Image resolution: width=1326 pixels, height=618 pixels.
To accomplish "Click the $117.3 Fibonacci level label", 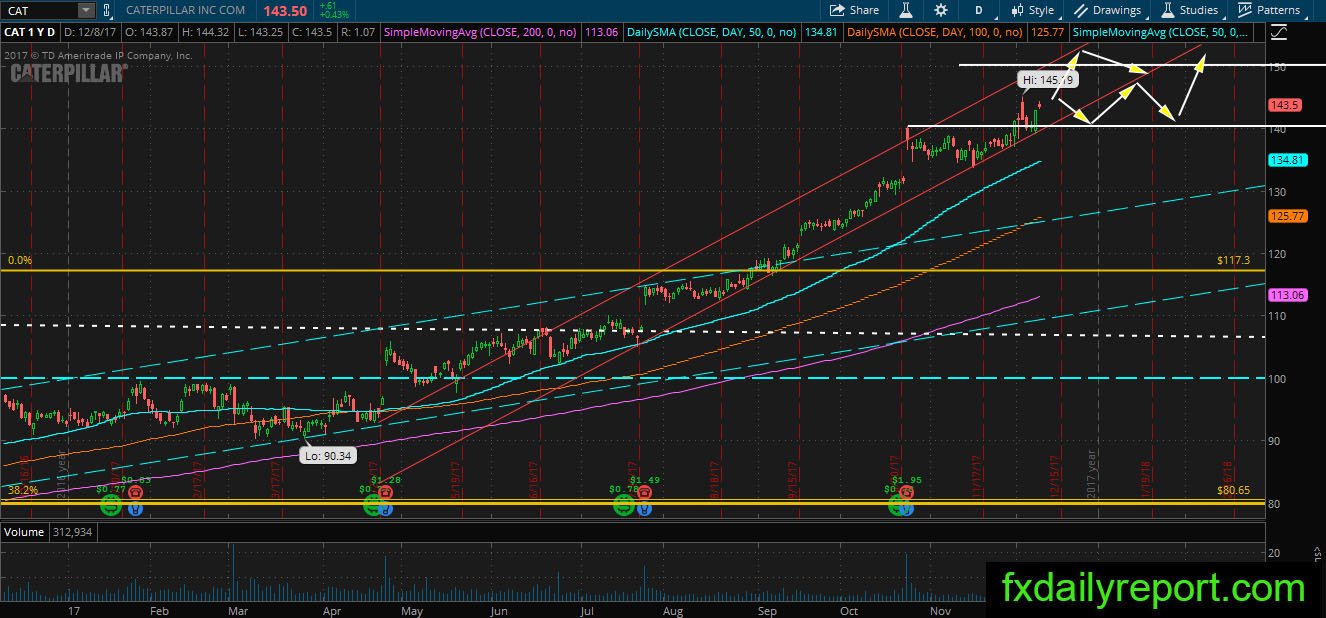I will tap(1233, 260).
